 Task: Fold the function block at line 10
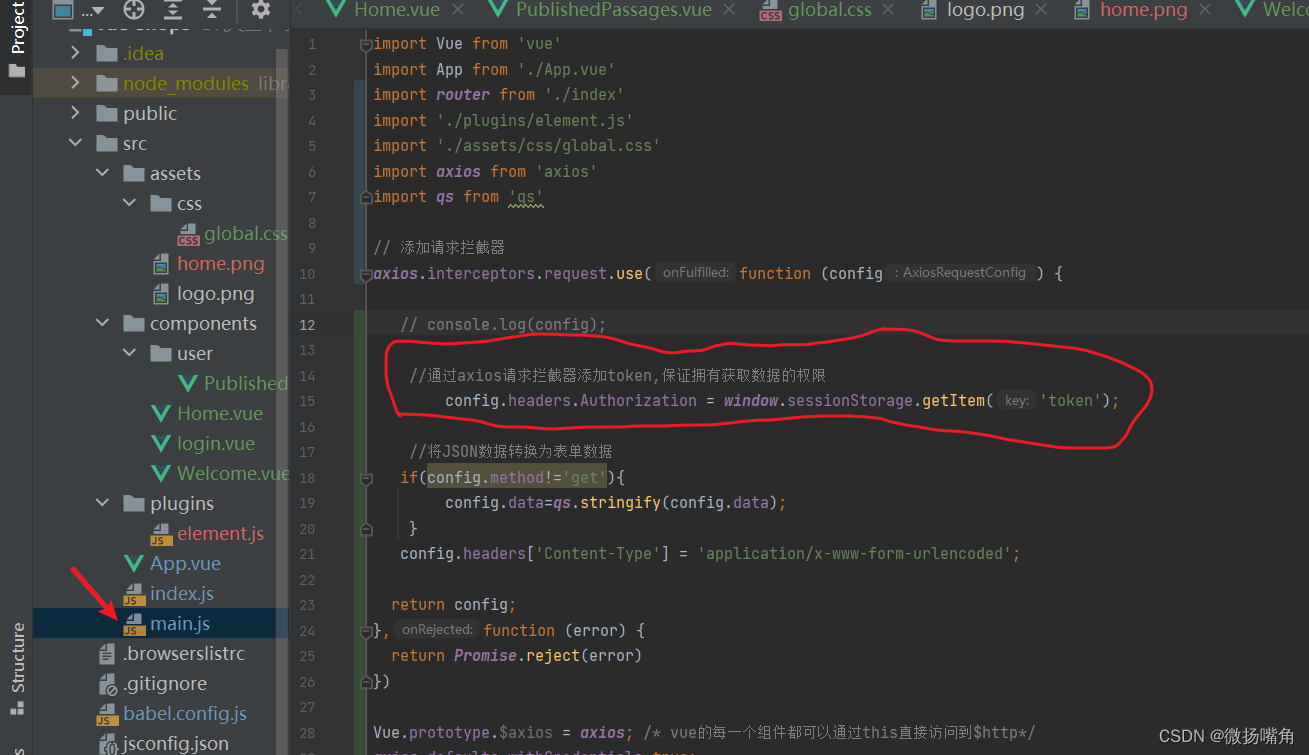(366, 274)
